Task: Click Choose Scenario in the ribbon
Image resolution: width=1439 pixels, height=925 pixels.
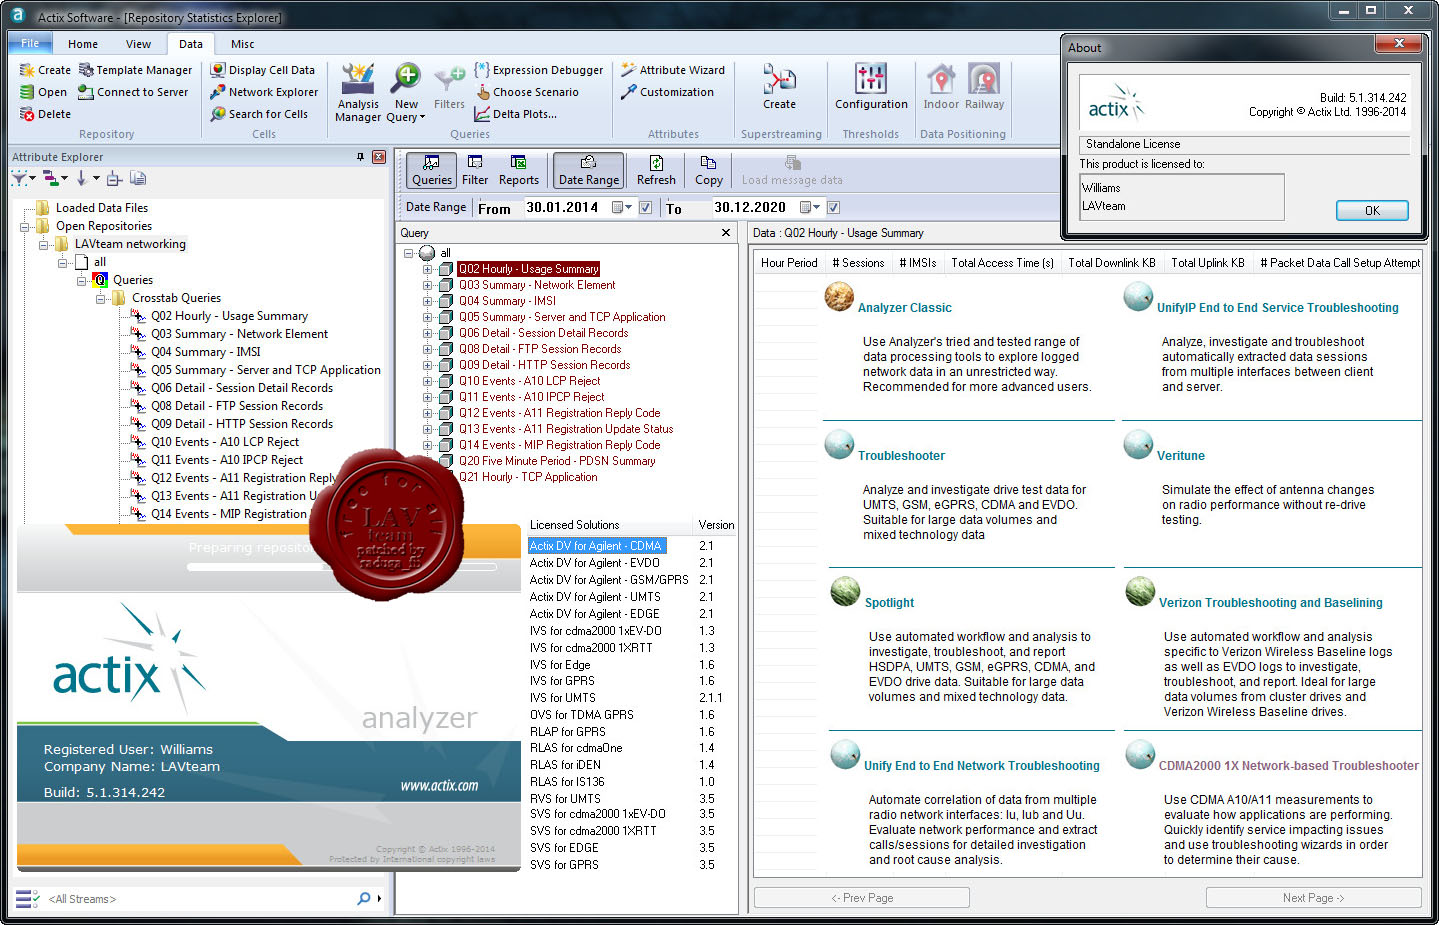Action: pyautogui.click(x=527, y=92)
